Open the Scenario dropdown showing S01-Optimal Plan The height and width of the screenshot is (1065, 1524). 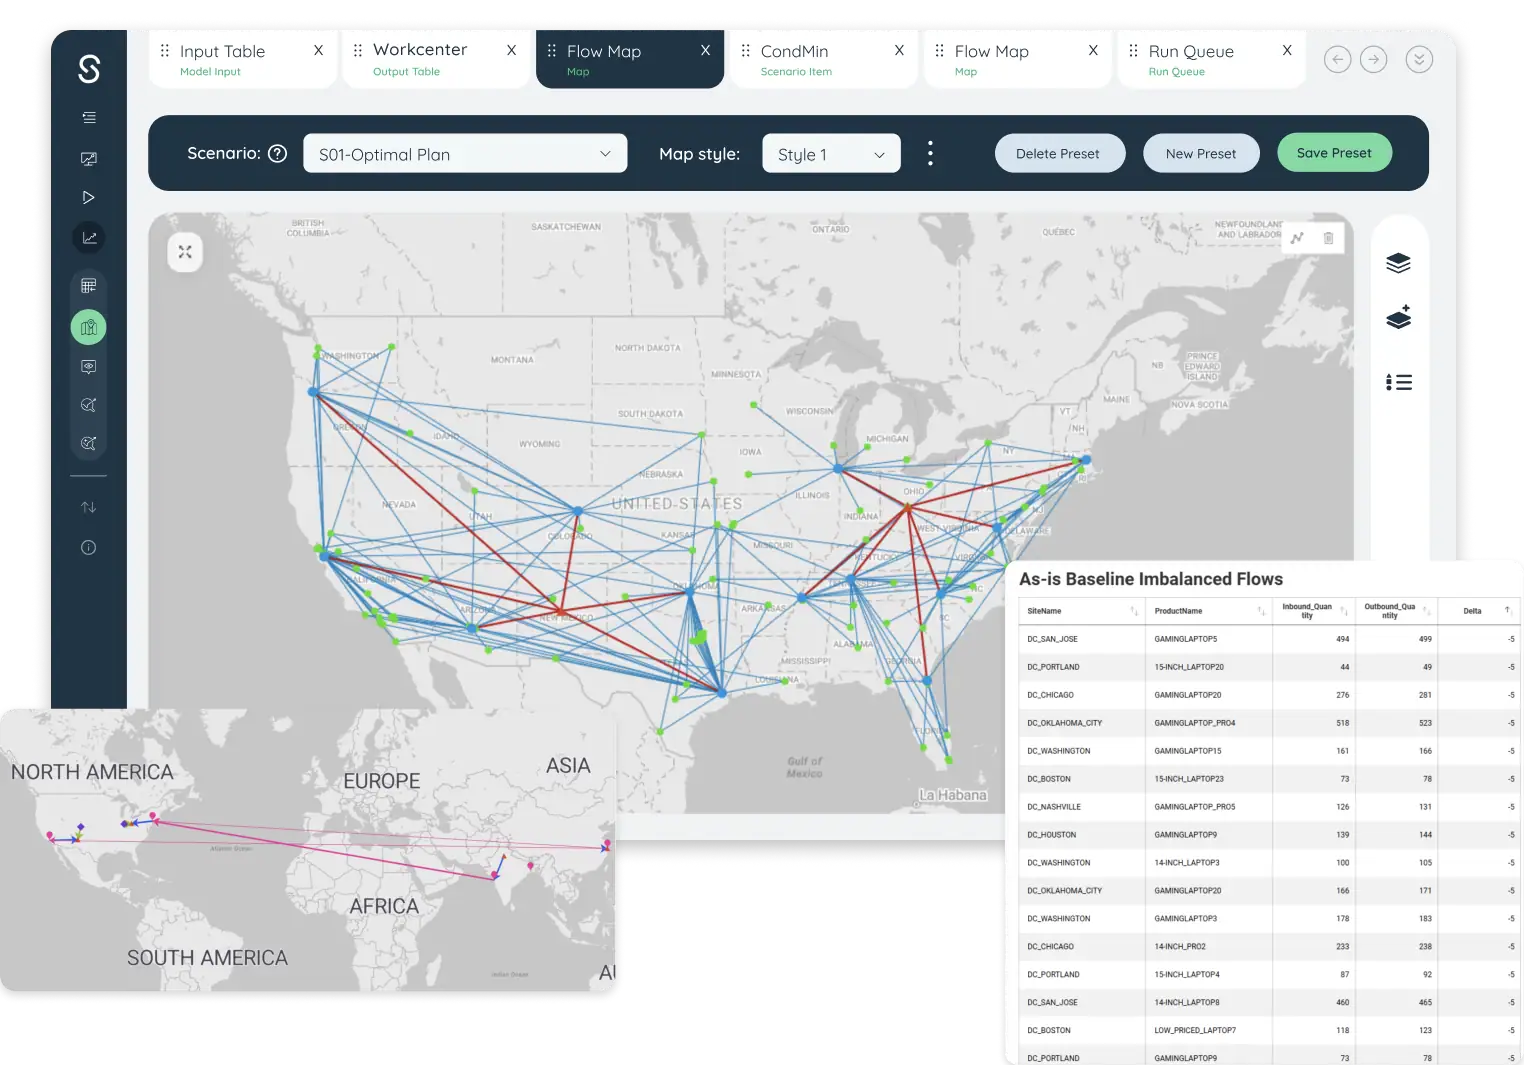(x=464, y=153)
